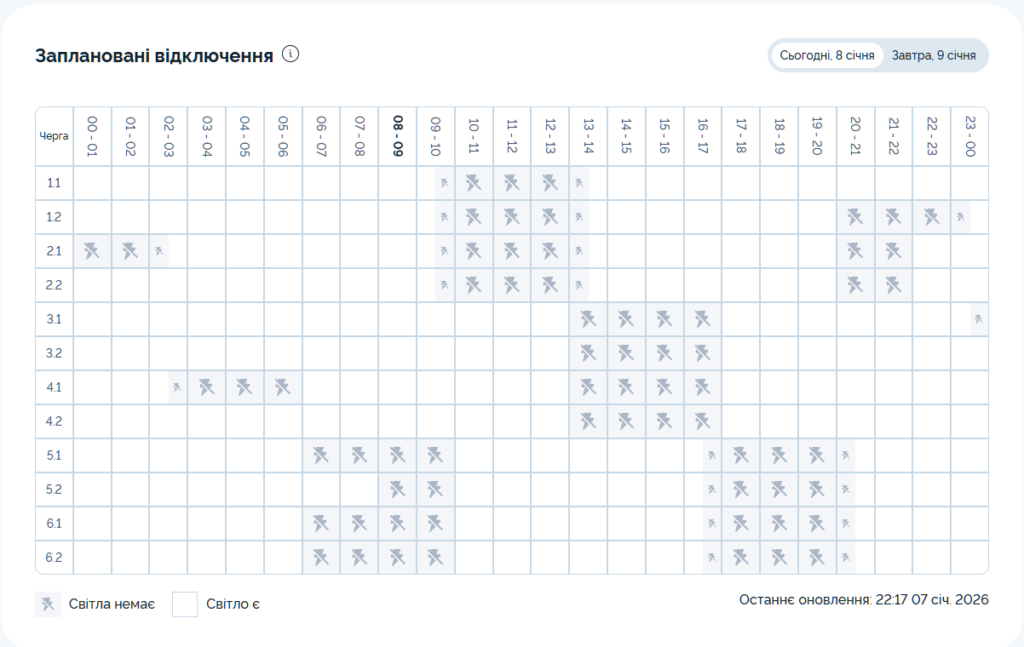Click queue 4.2 row label
Viewport: 1024px width, 647px height.
point(54,421)
